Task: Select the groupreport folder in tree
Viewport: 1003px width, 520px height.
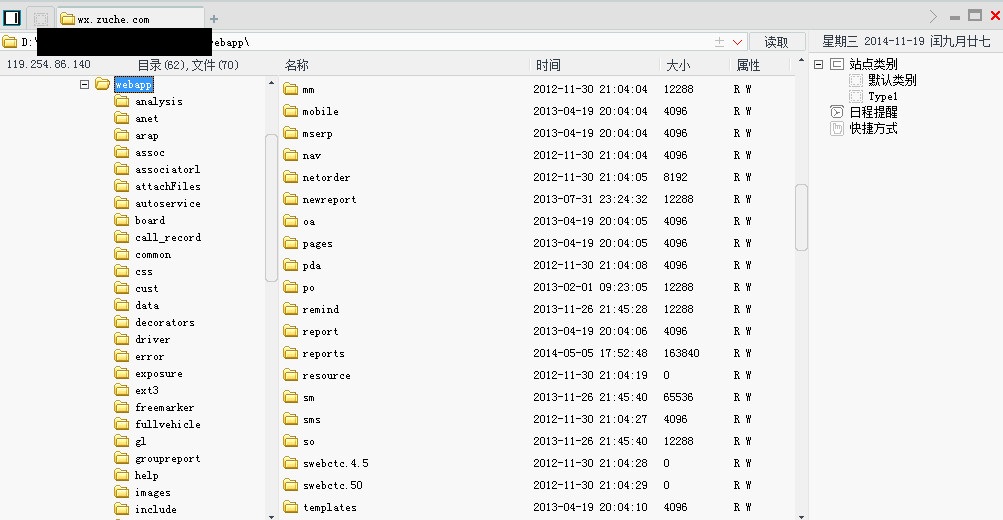Action: (168, 459)
